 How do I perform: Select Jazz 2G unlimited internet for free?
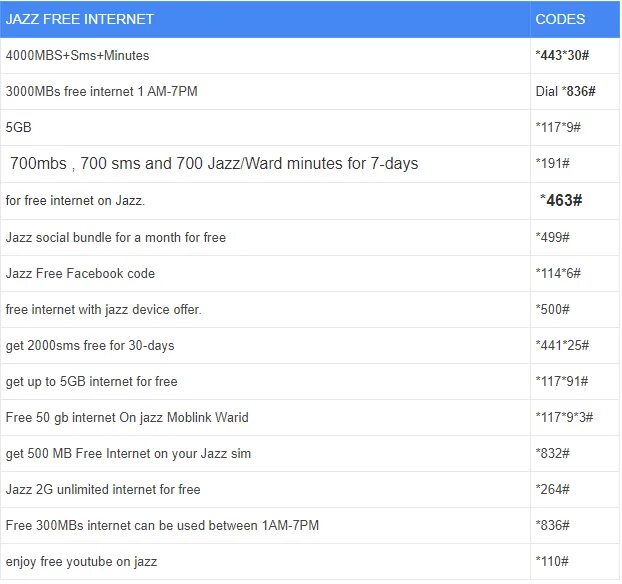coord(103,490)
